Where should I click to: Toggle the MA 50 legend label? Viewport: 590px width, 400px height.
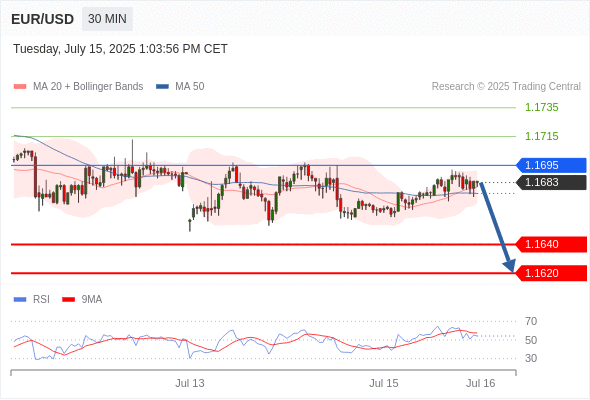(x=190, y=87)
